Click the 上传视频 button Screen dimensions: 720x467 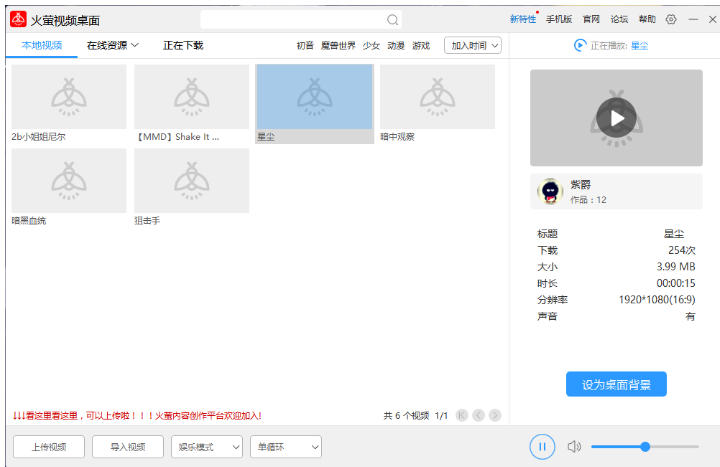coord(49,447)
